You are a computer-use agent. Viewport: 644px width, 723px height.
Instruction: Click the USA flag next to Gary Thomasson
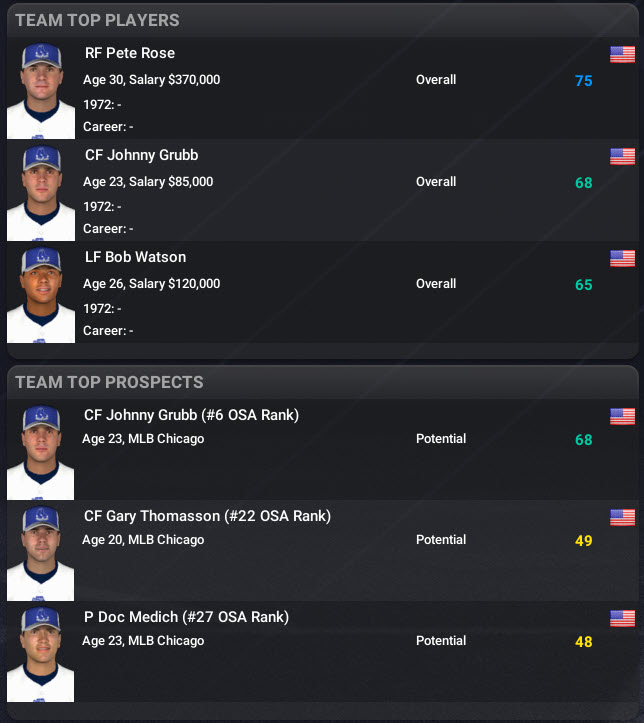click(x=622, y=517)
